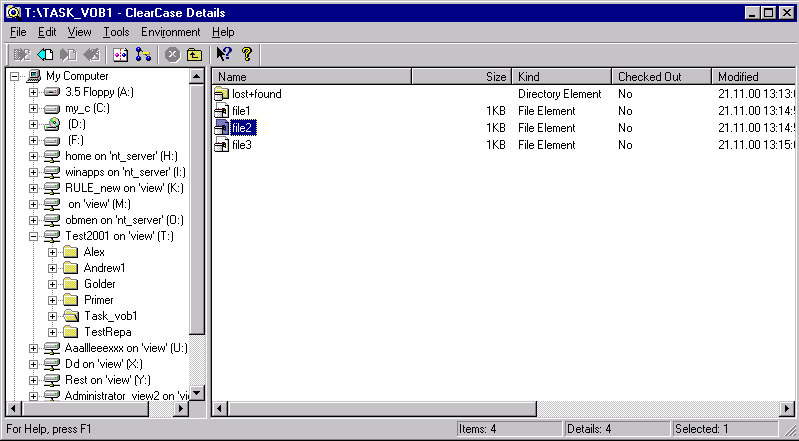Click the Task_vob1 open folder icon
The width and height of the screenshot is (799, 441).
(x=70, y=316)
